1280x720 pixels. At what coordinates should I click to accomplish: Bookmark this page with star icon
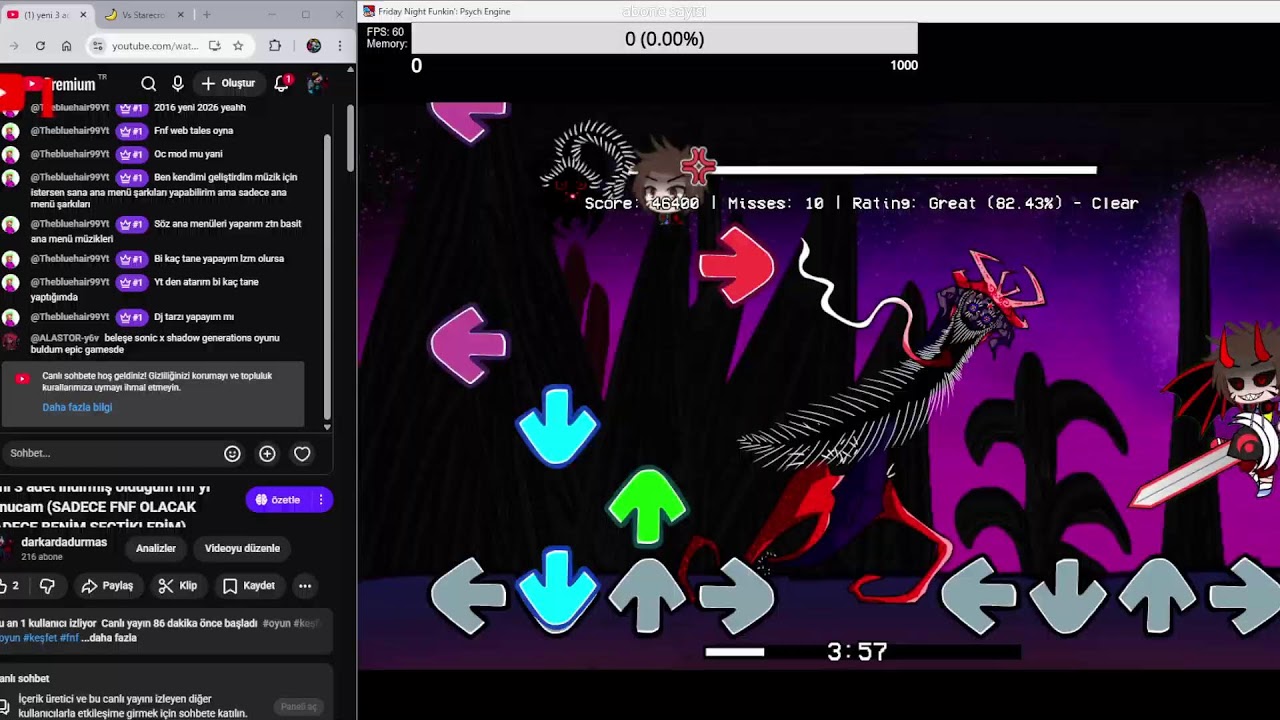point(238,46)
